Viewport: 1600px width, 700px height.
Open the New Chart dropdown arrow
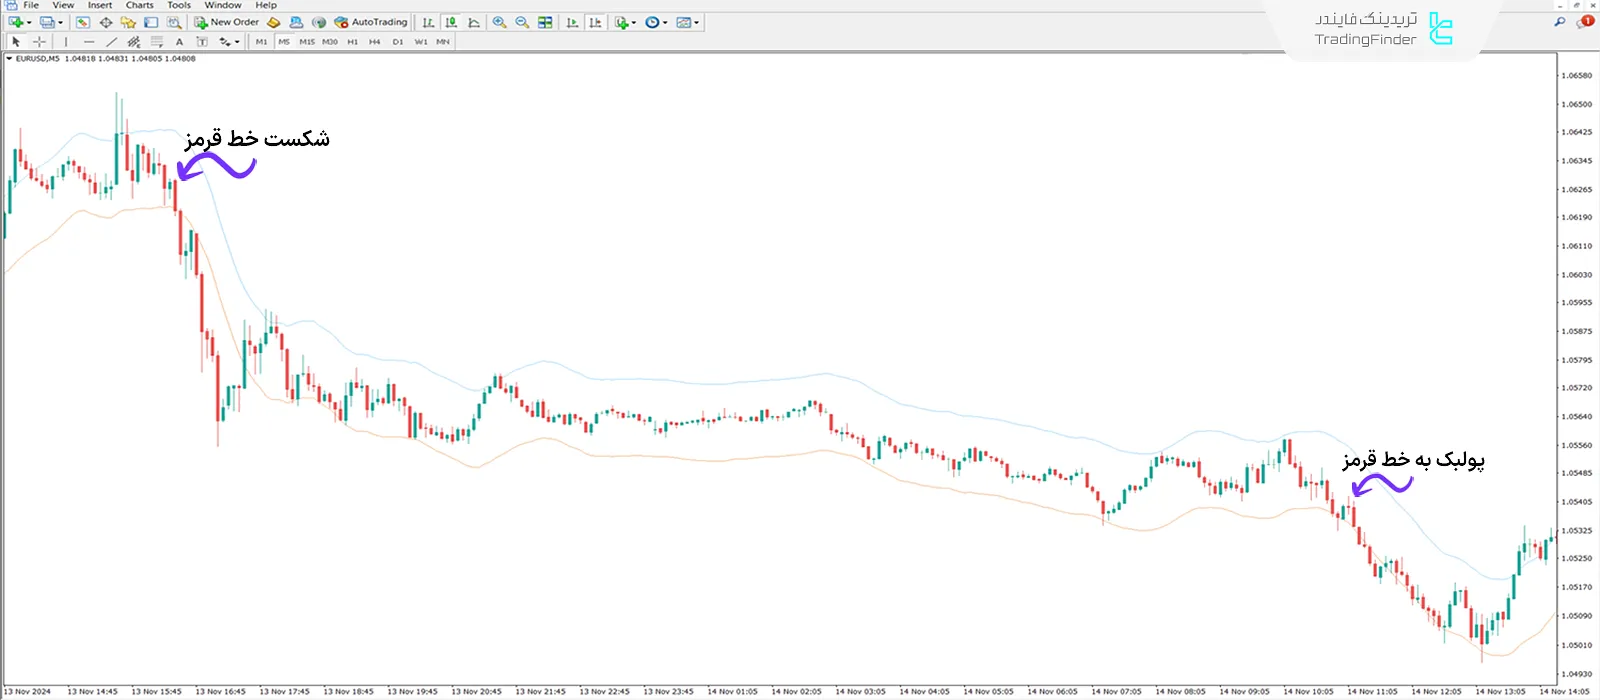[29, 22]
